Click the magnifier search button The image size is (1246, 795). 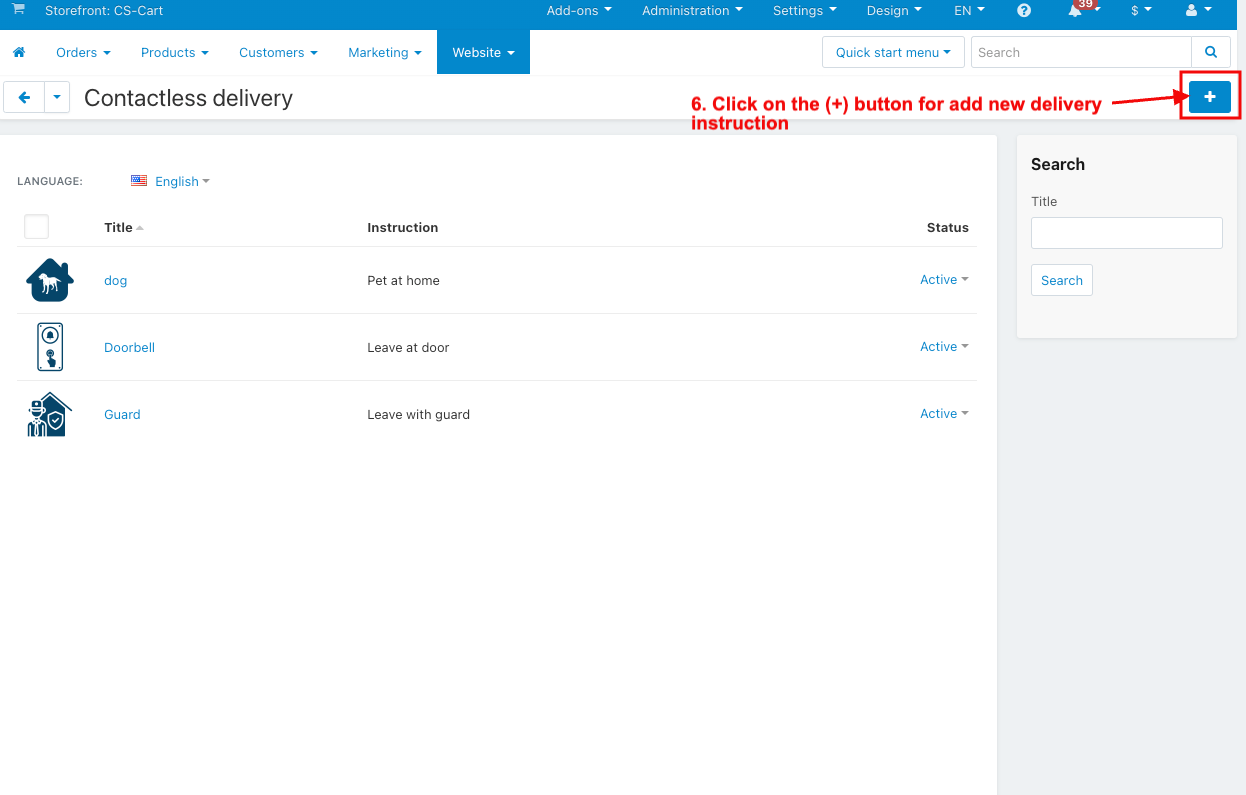click(x=1211, y=52)
